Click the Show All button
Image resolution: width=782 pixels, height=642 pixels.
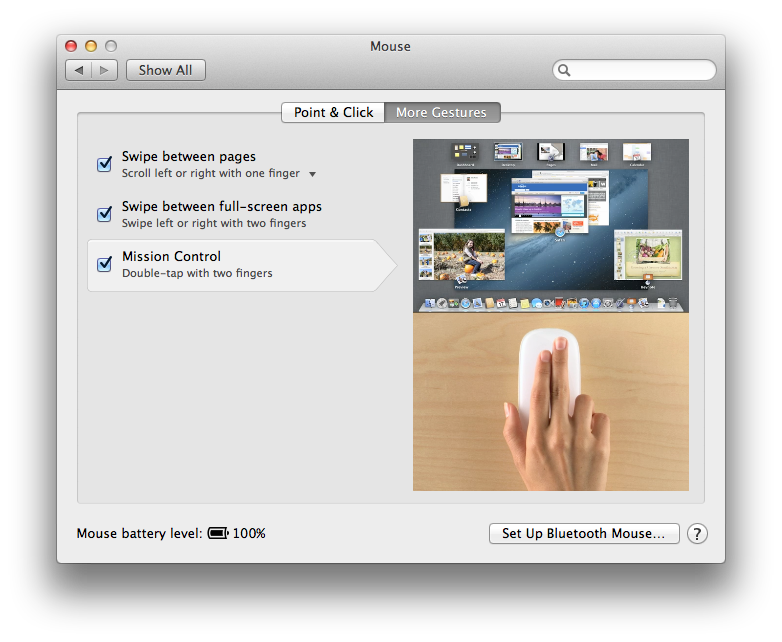(166, 70)
